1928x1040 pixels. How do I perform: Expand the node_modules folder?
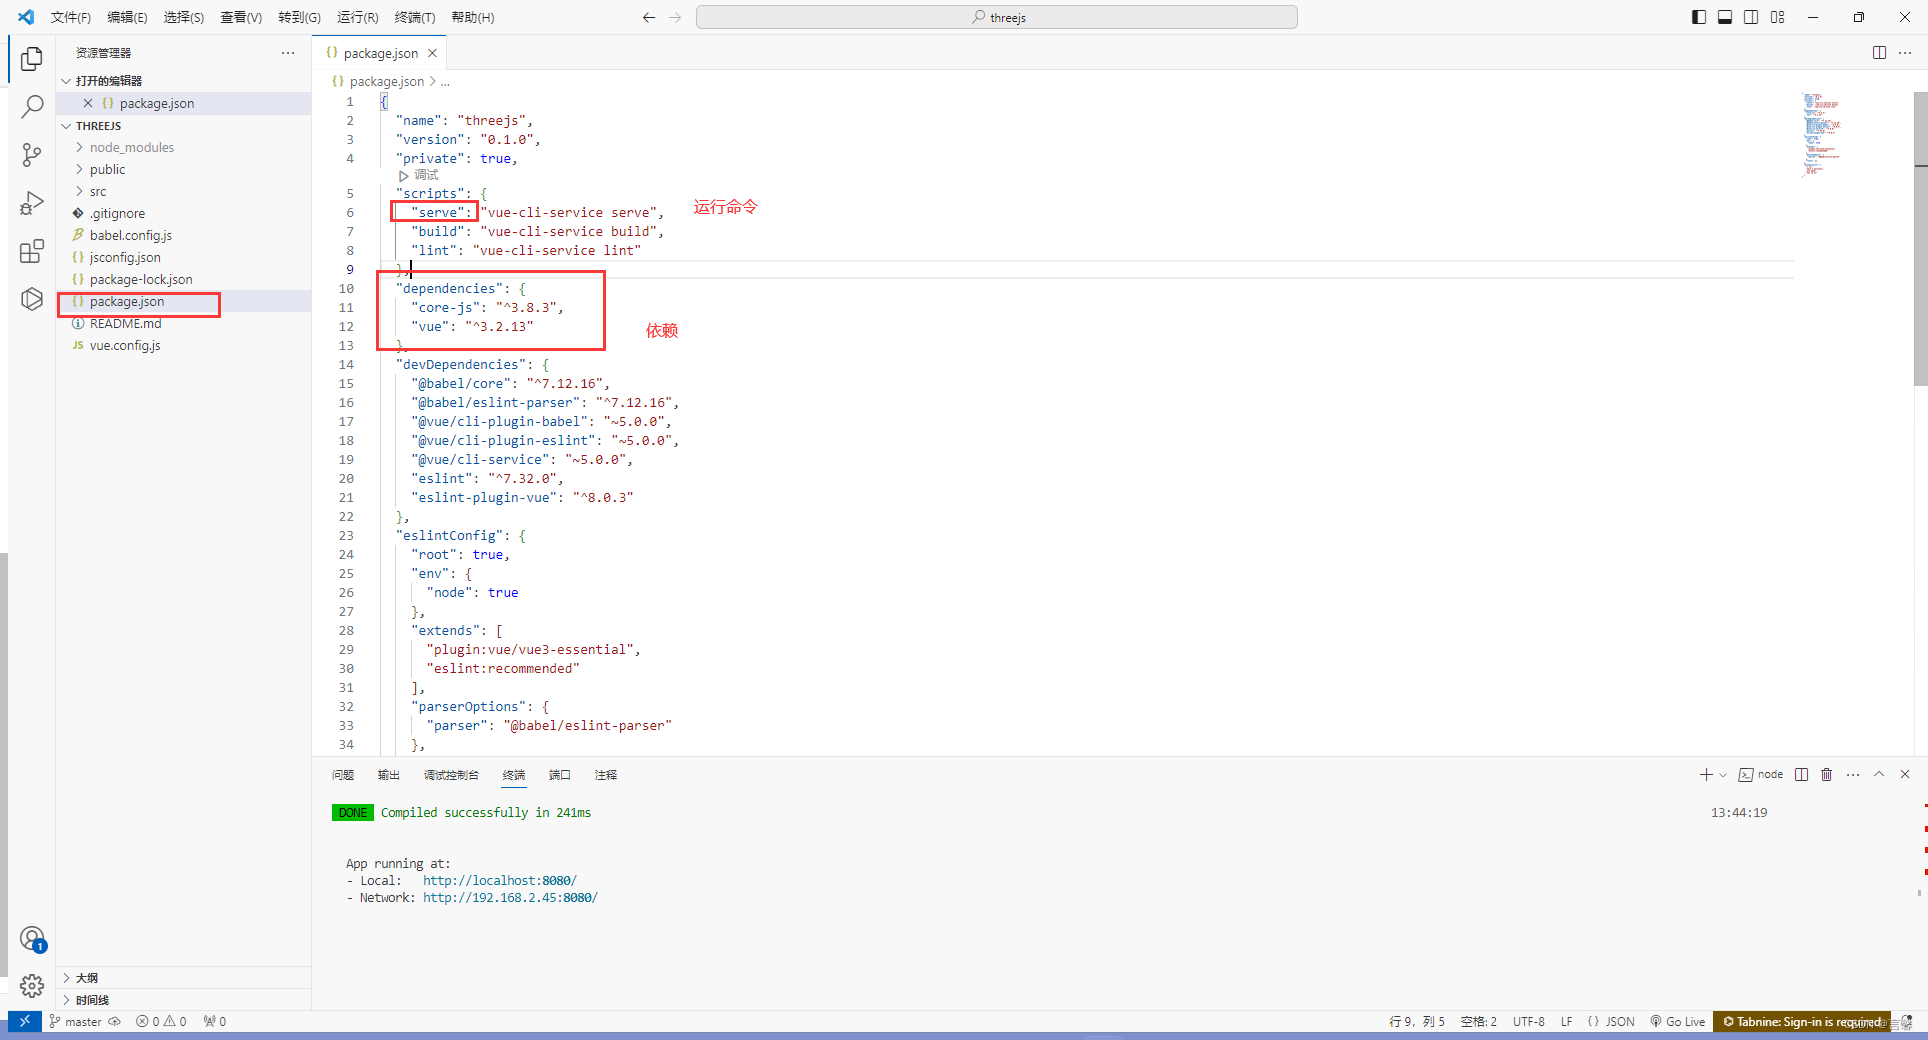click(132, 147)
